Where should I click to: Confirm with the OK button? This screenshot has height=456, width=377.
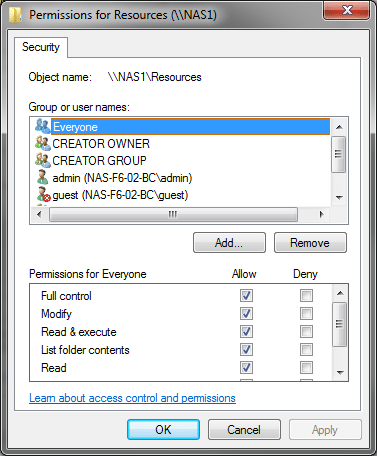pos(163,430)
